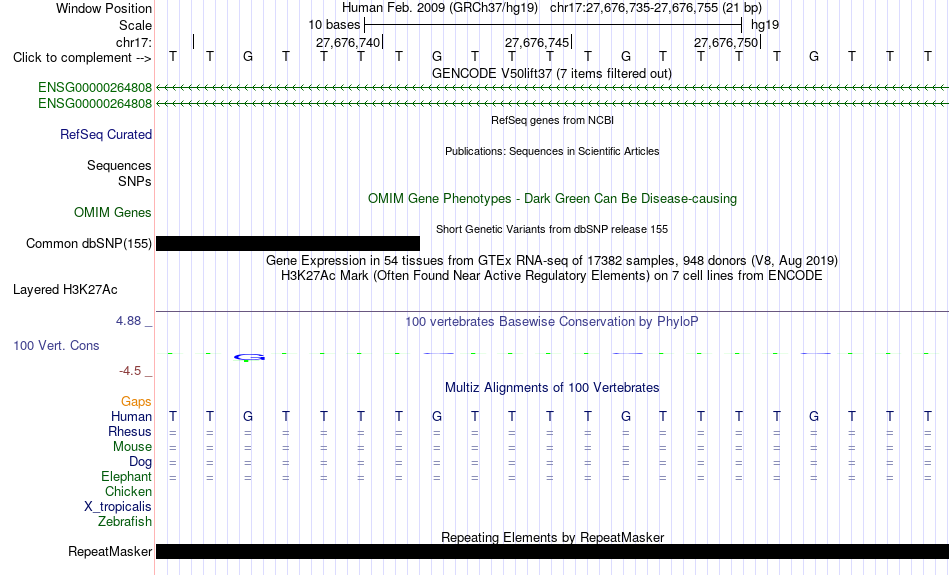
Task: Select the Mouse species label
Action: [132, 447]
